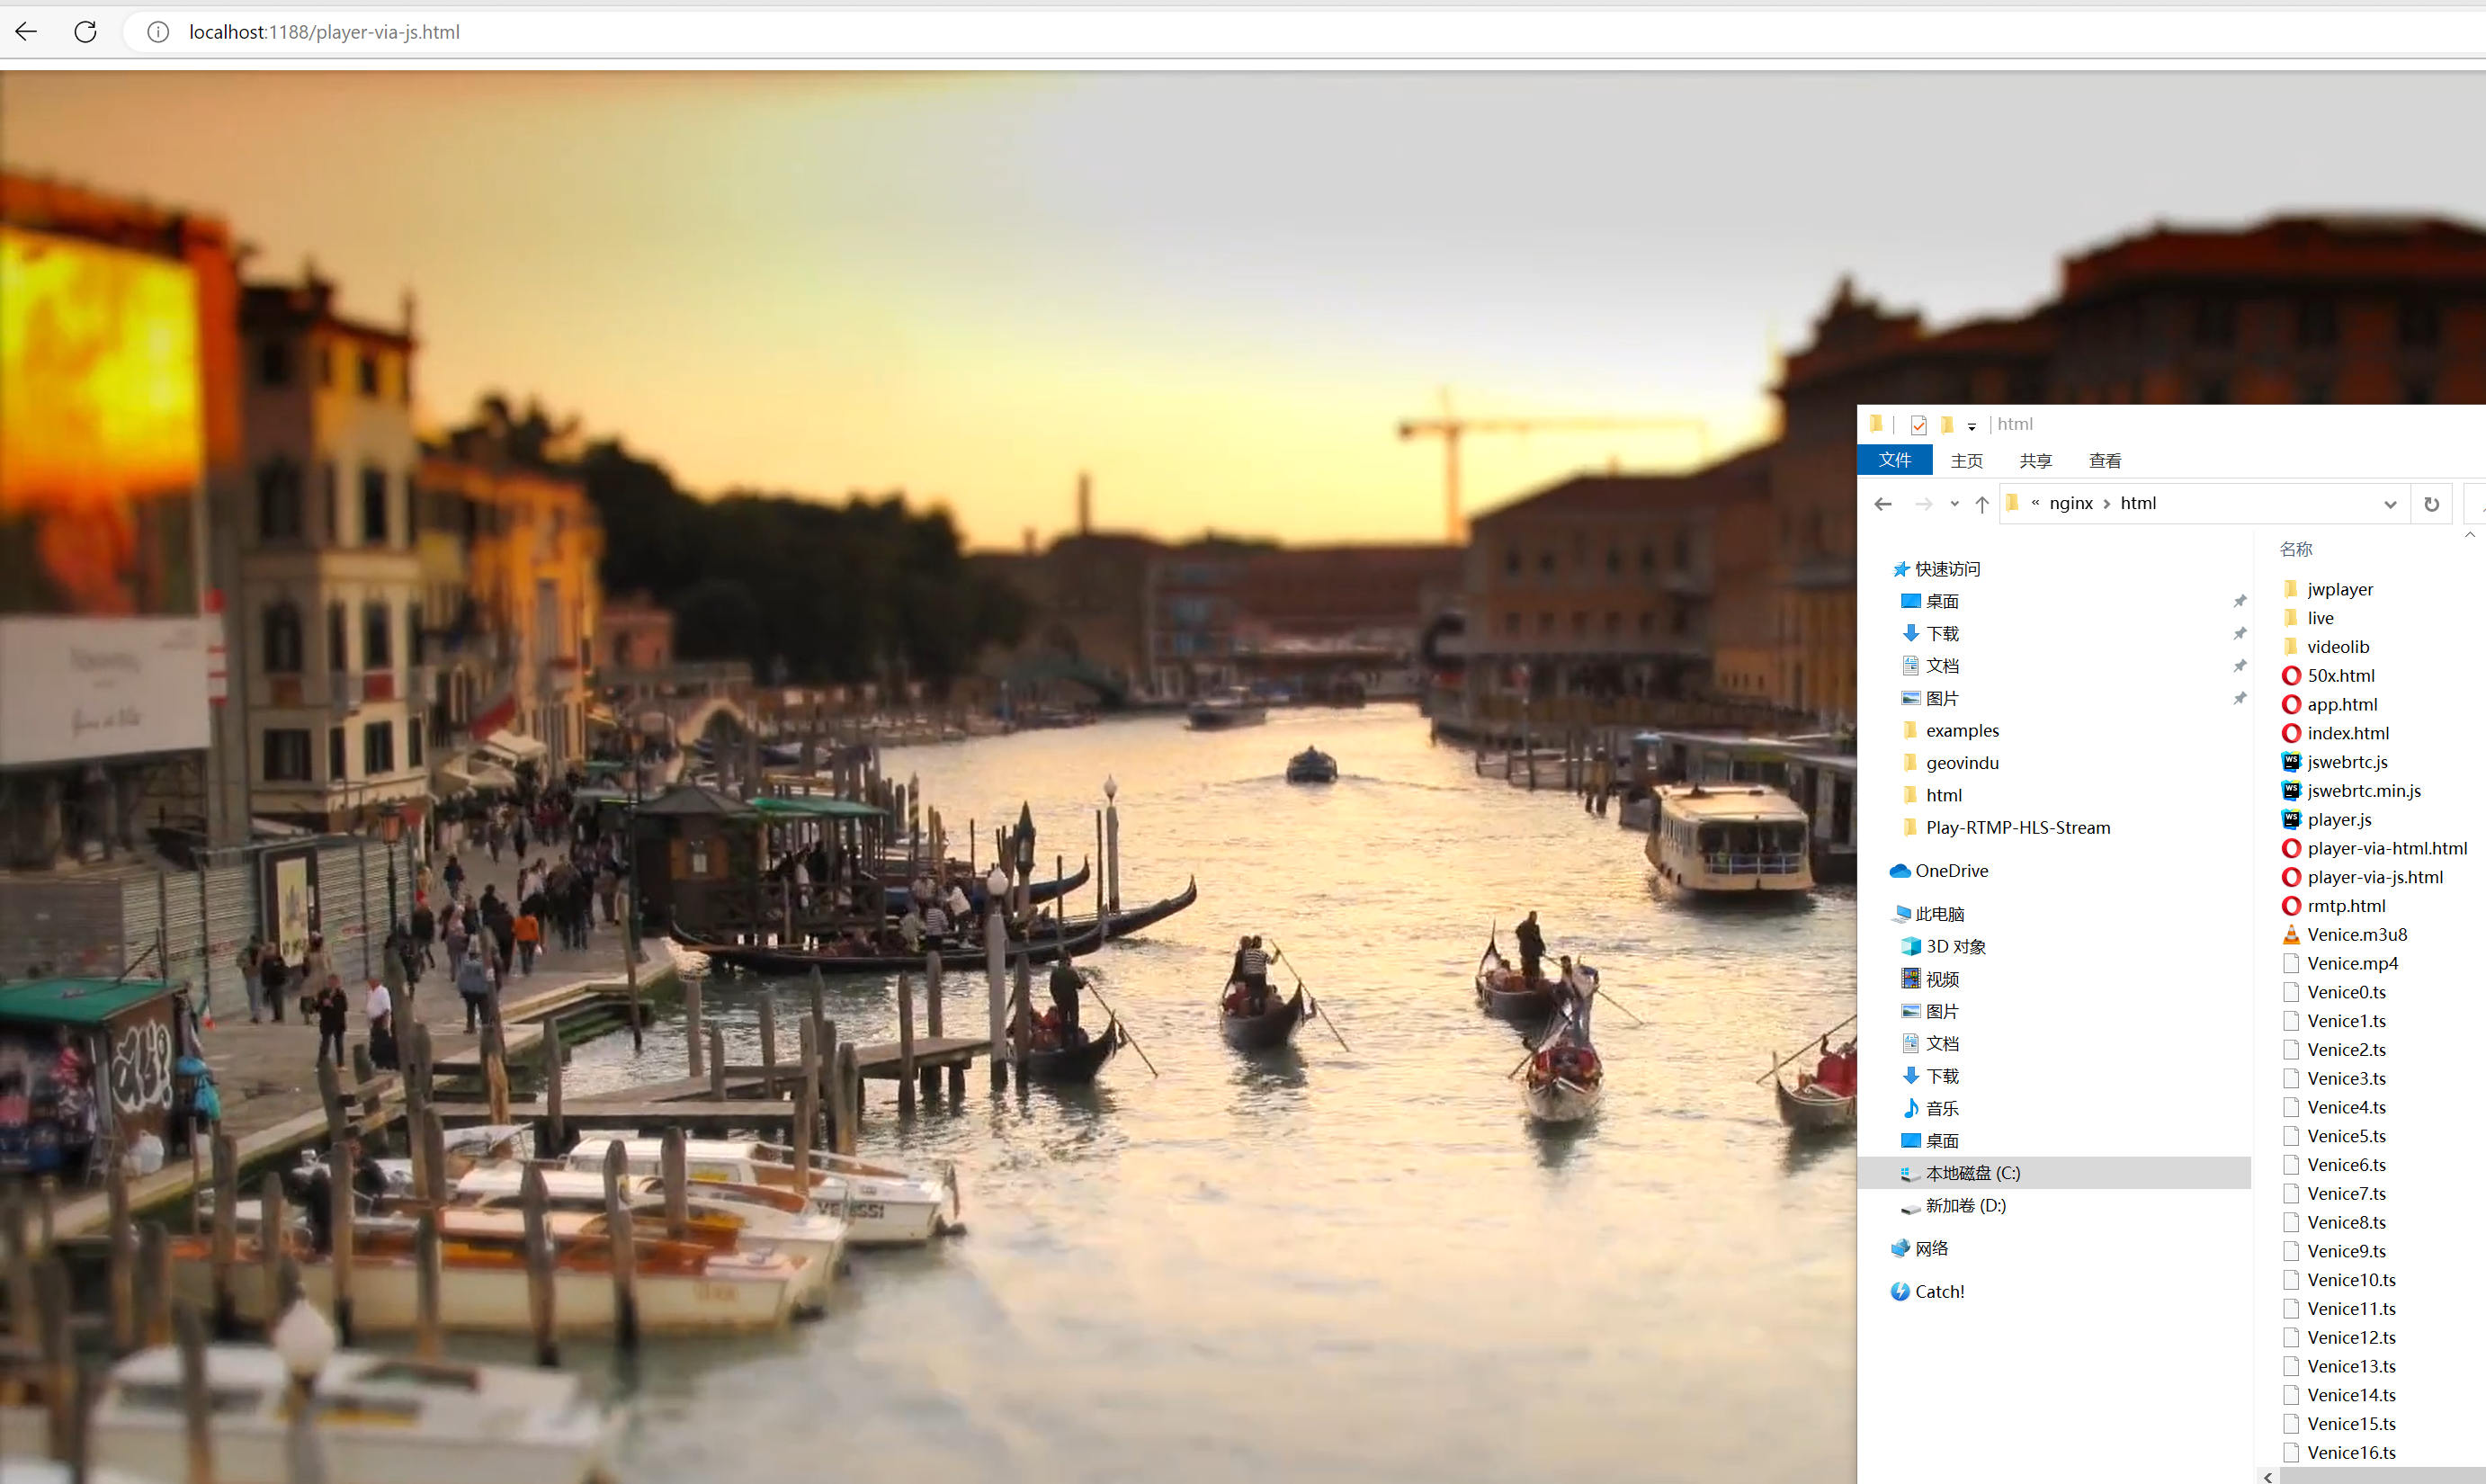The image size is (2486, 1484).
Task: Switch to the 查看 ribbon tab
Action: click(2104, 461)
